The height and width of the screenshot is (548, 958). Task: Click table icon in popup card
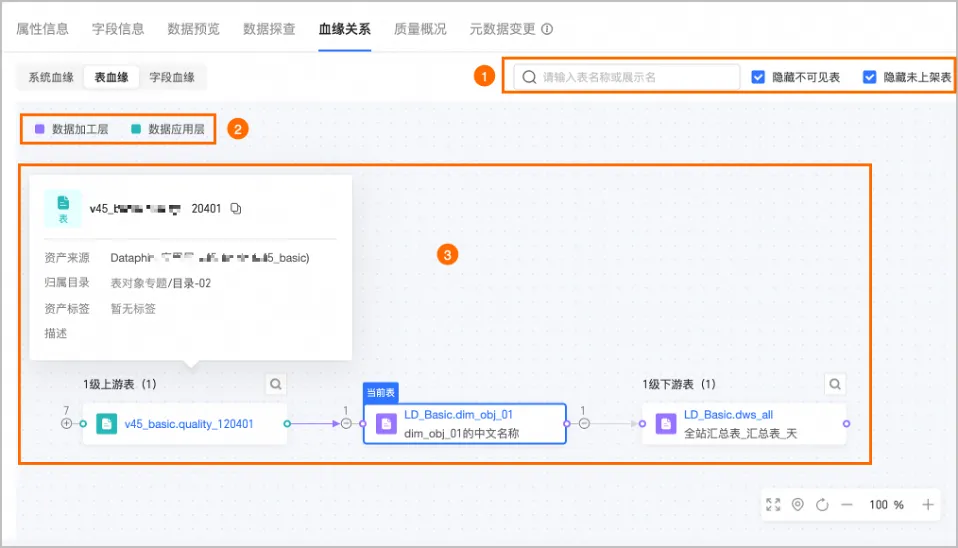tap(63, 208)
